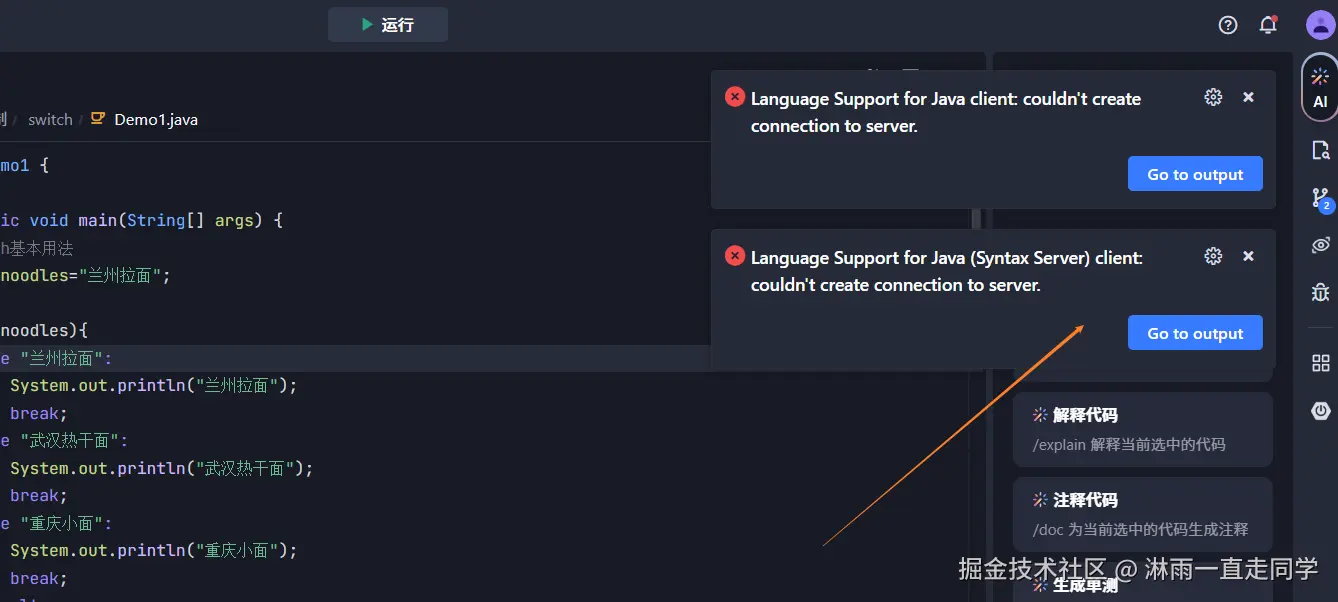Click Go to output on first notification
The image size is (1338, 602).
[x=1195, y=174]
